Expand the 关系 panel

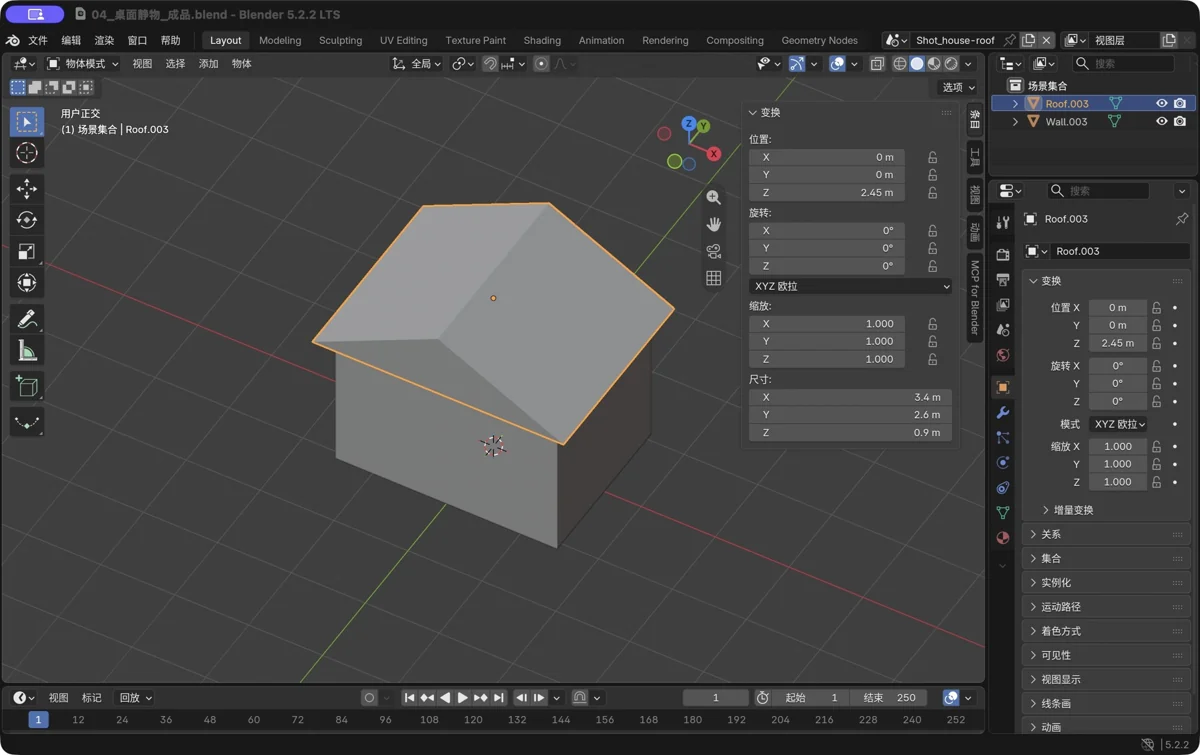click(x=1106, y=534)
